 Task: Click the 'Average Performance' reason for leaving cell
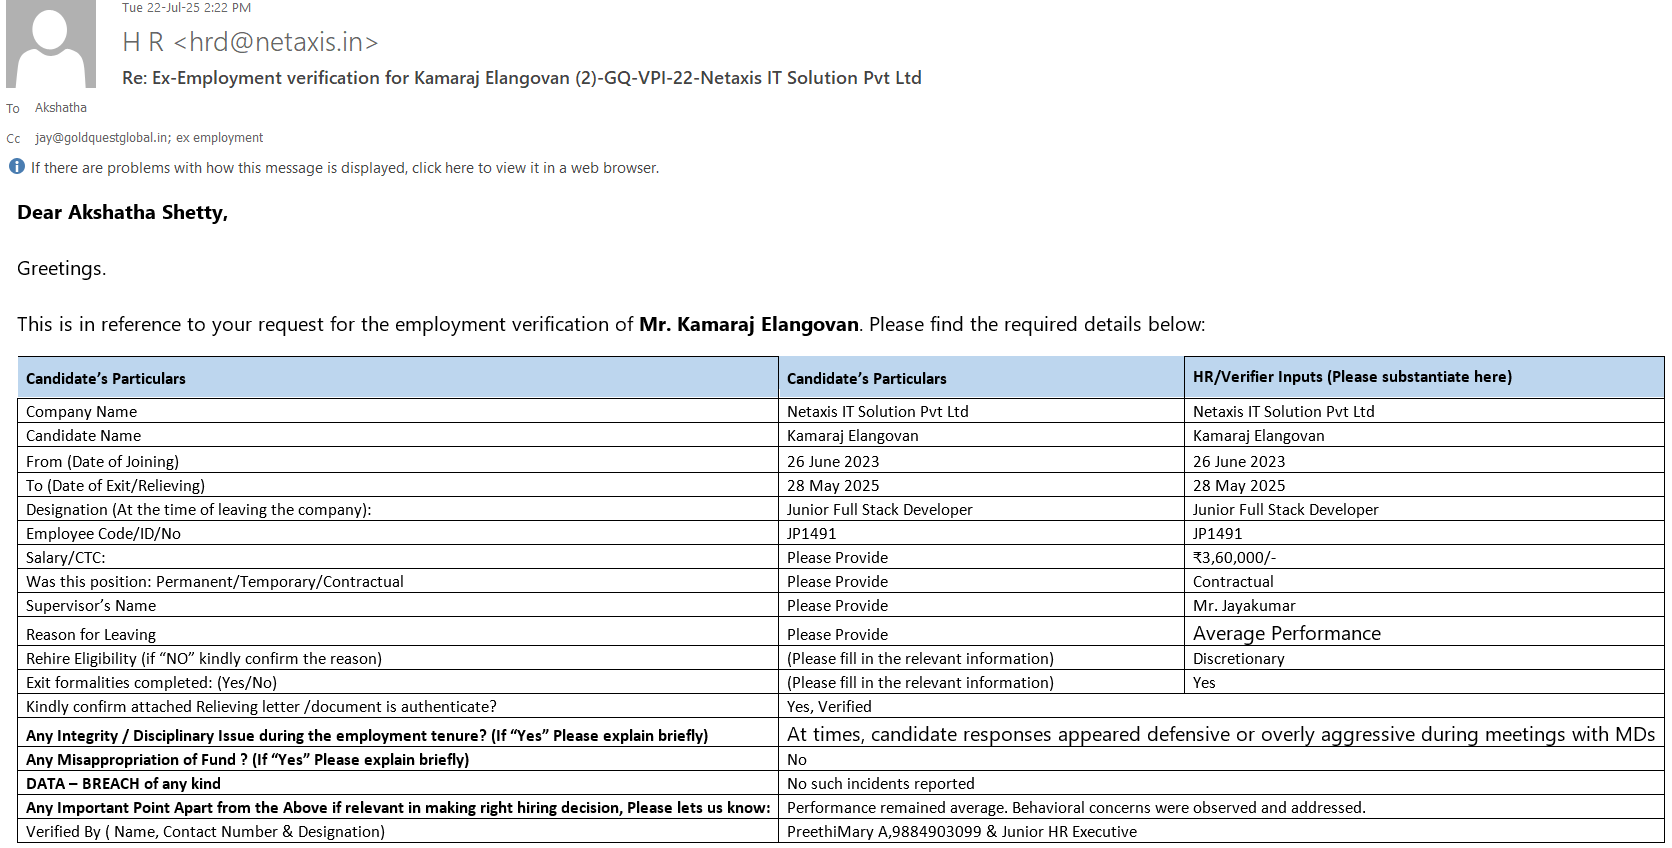tap(1286, 633)
